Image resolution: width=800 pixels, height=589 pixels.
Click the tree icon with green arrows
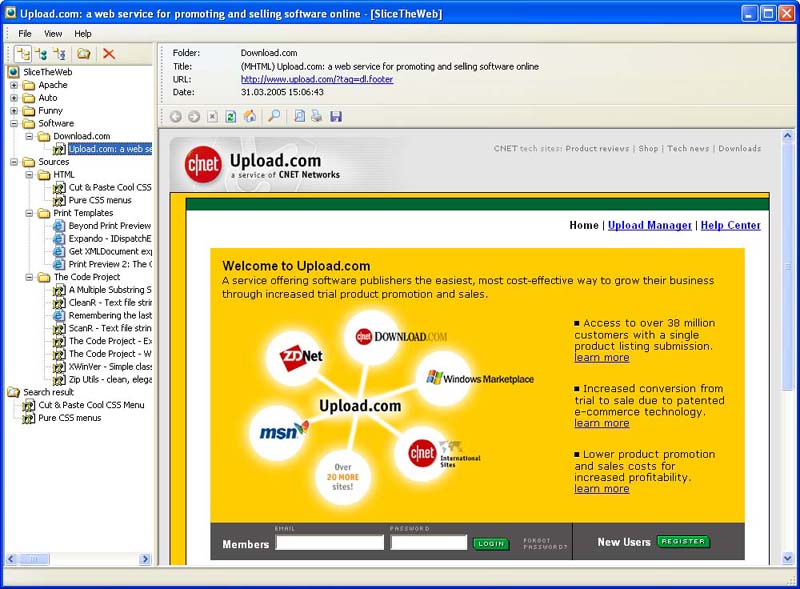coord(42,54)
